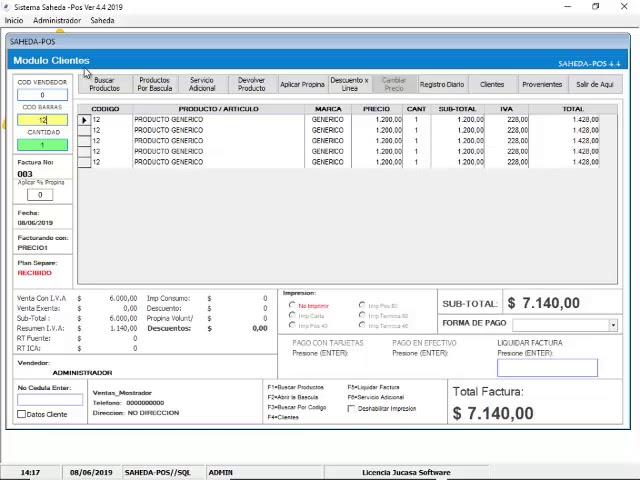Image resolution: width=640 pixels, height=480 pixels.
Task: Select the first row arrow selector
Action: tap(84, 120)
